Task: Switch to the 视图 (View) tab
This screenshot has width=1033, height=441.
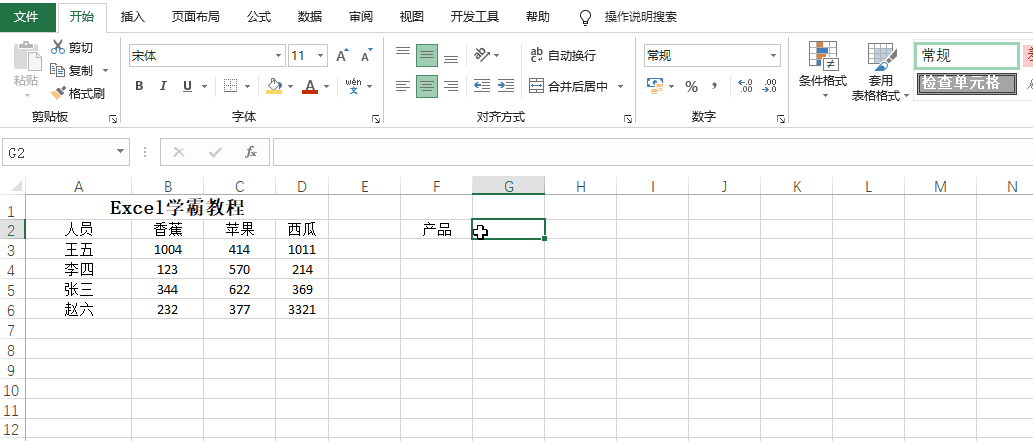Action: point(412,17)
